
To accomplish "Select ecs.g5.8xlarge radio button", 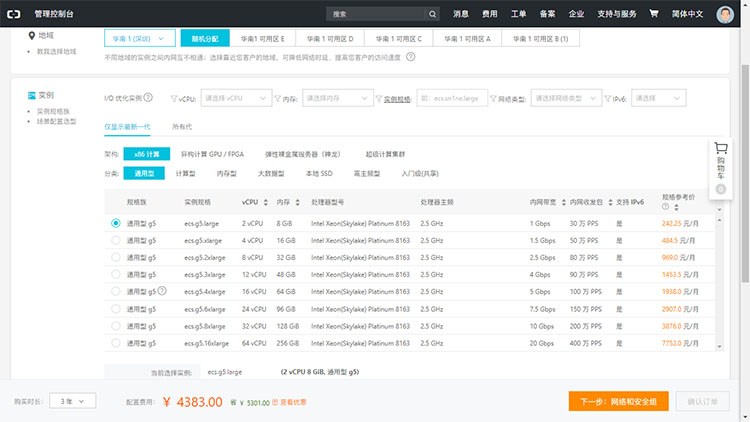I will click(x=115, y=326).
